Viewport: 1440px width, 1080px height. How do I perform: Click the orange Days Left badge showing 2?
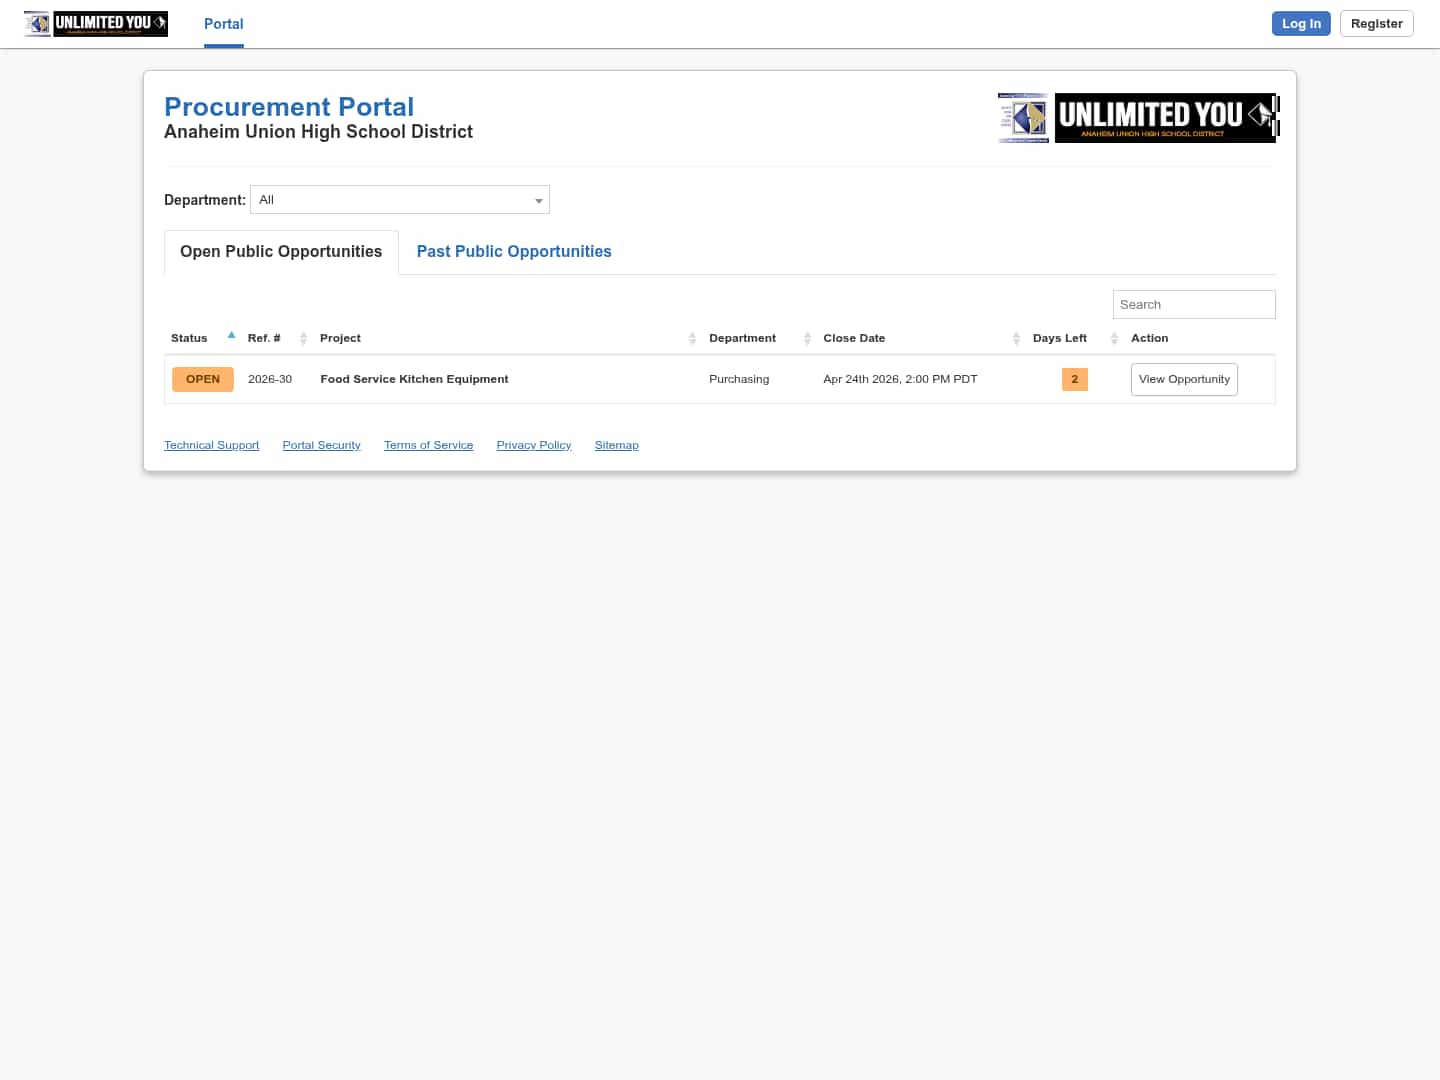[x=1074, y=379]
